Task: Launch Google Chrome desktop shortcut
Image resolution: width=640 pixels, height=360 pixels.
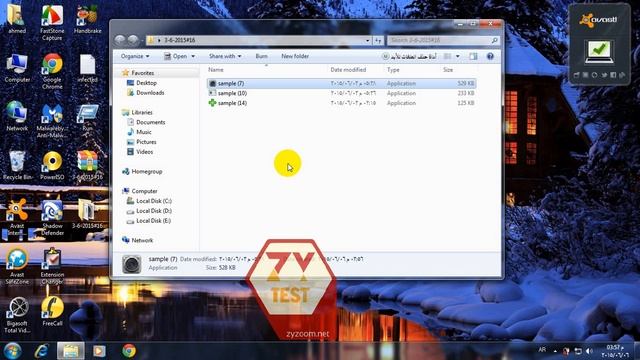Action: point(52,71)
